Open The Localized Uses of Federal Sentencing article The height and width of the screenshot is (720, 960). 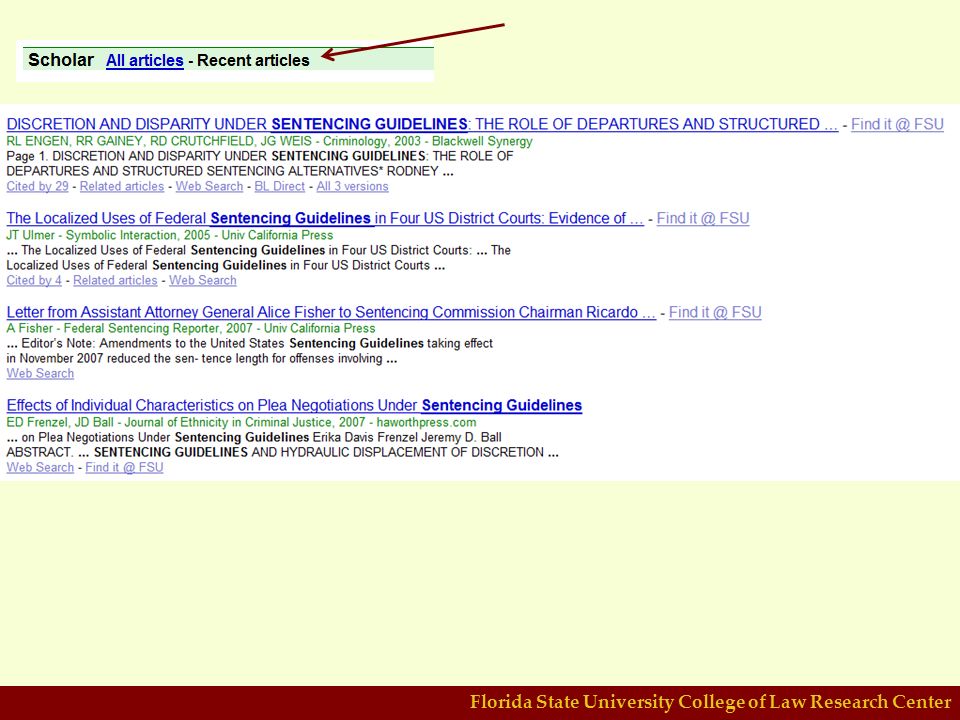[325, 219]
